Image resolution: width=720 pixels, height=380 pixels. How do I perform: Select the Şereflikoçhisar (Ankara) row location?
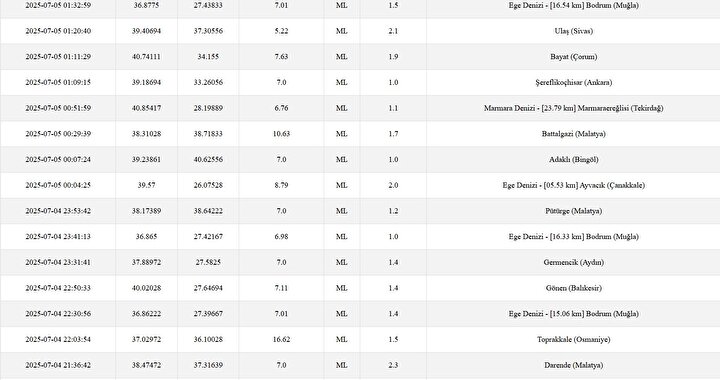(x=573, y=83)
